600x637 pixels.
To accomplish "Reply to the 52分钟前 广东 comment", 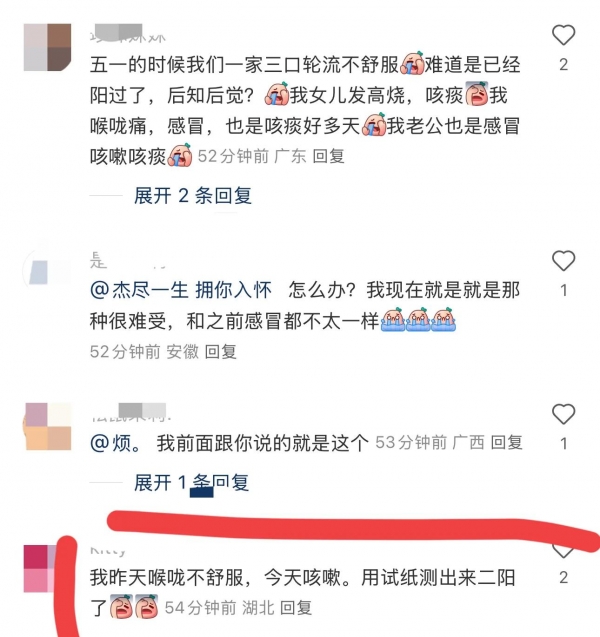I will tap(329, 156).
